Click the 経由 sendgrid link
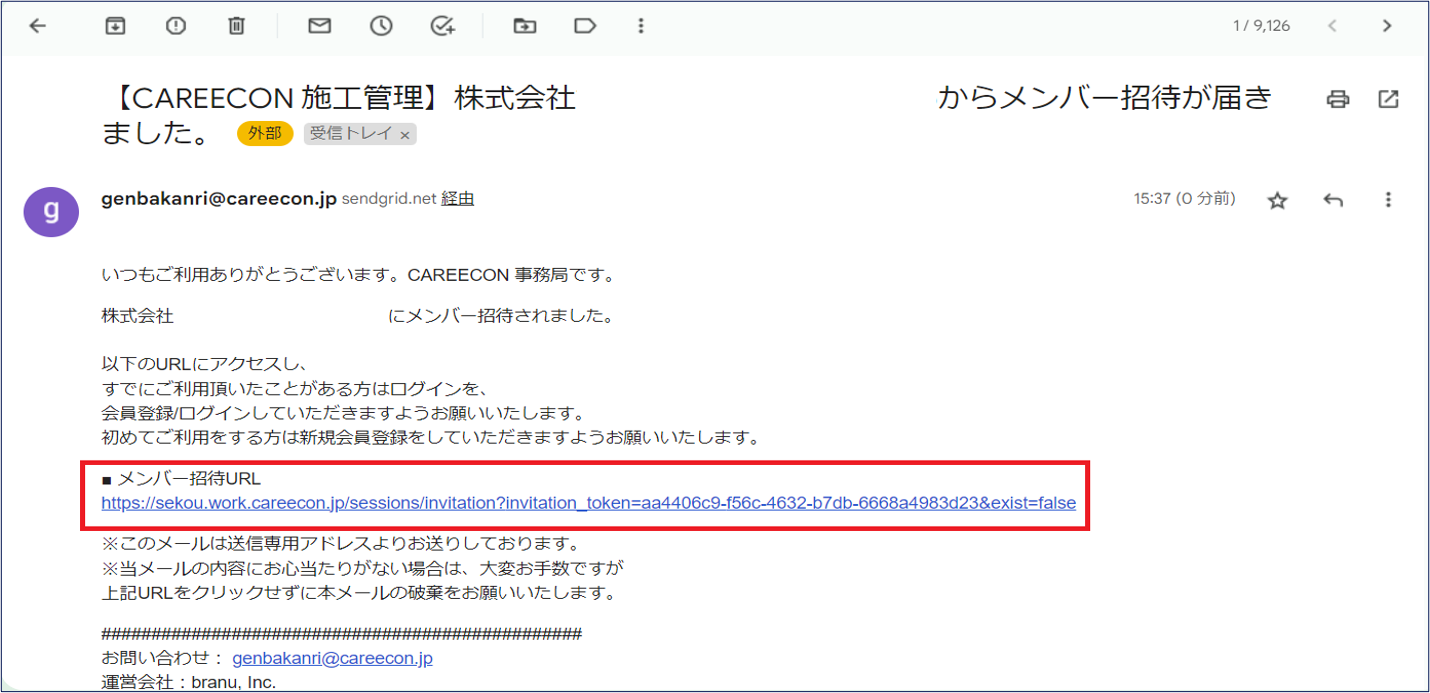The width and height of the screenshot is (1430, 693). click(458, 199)
